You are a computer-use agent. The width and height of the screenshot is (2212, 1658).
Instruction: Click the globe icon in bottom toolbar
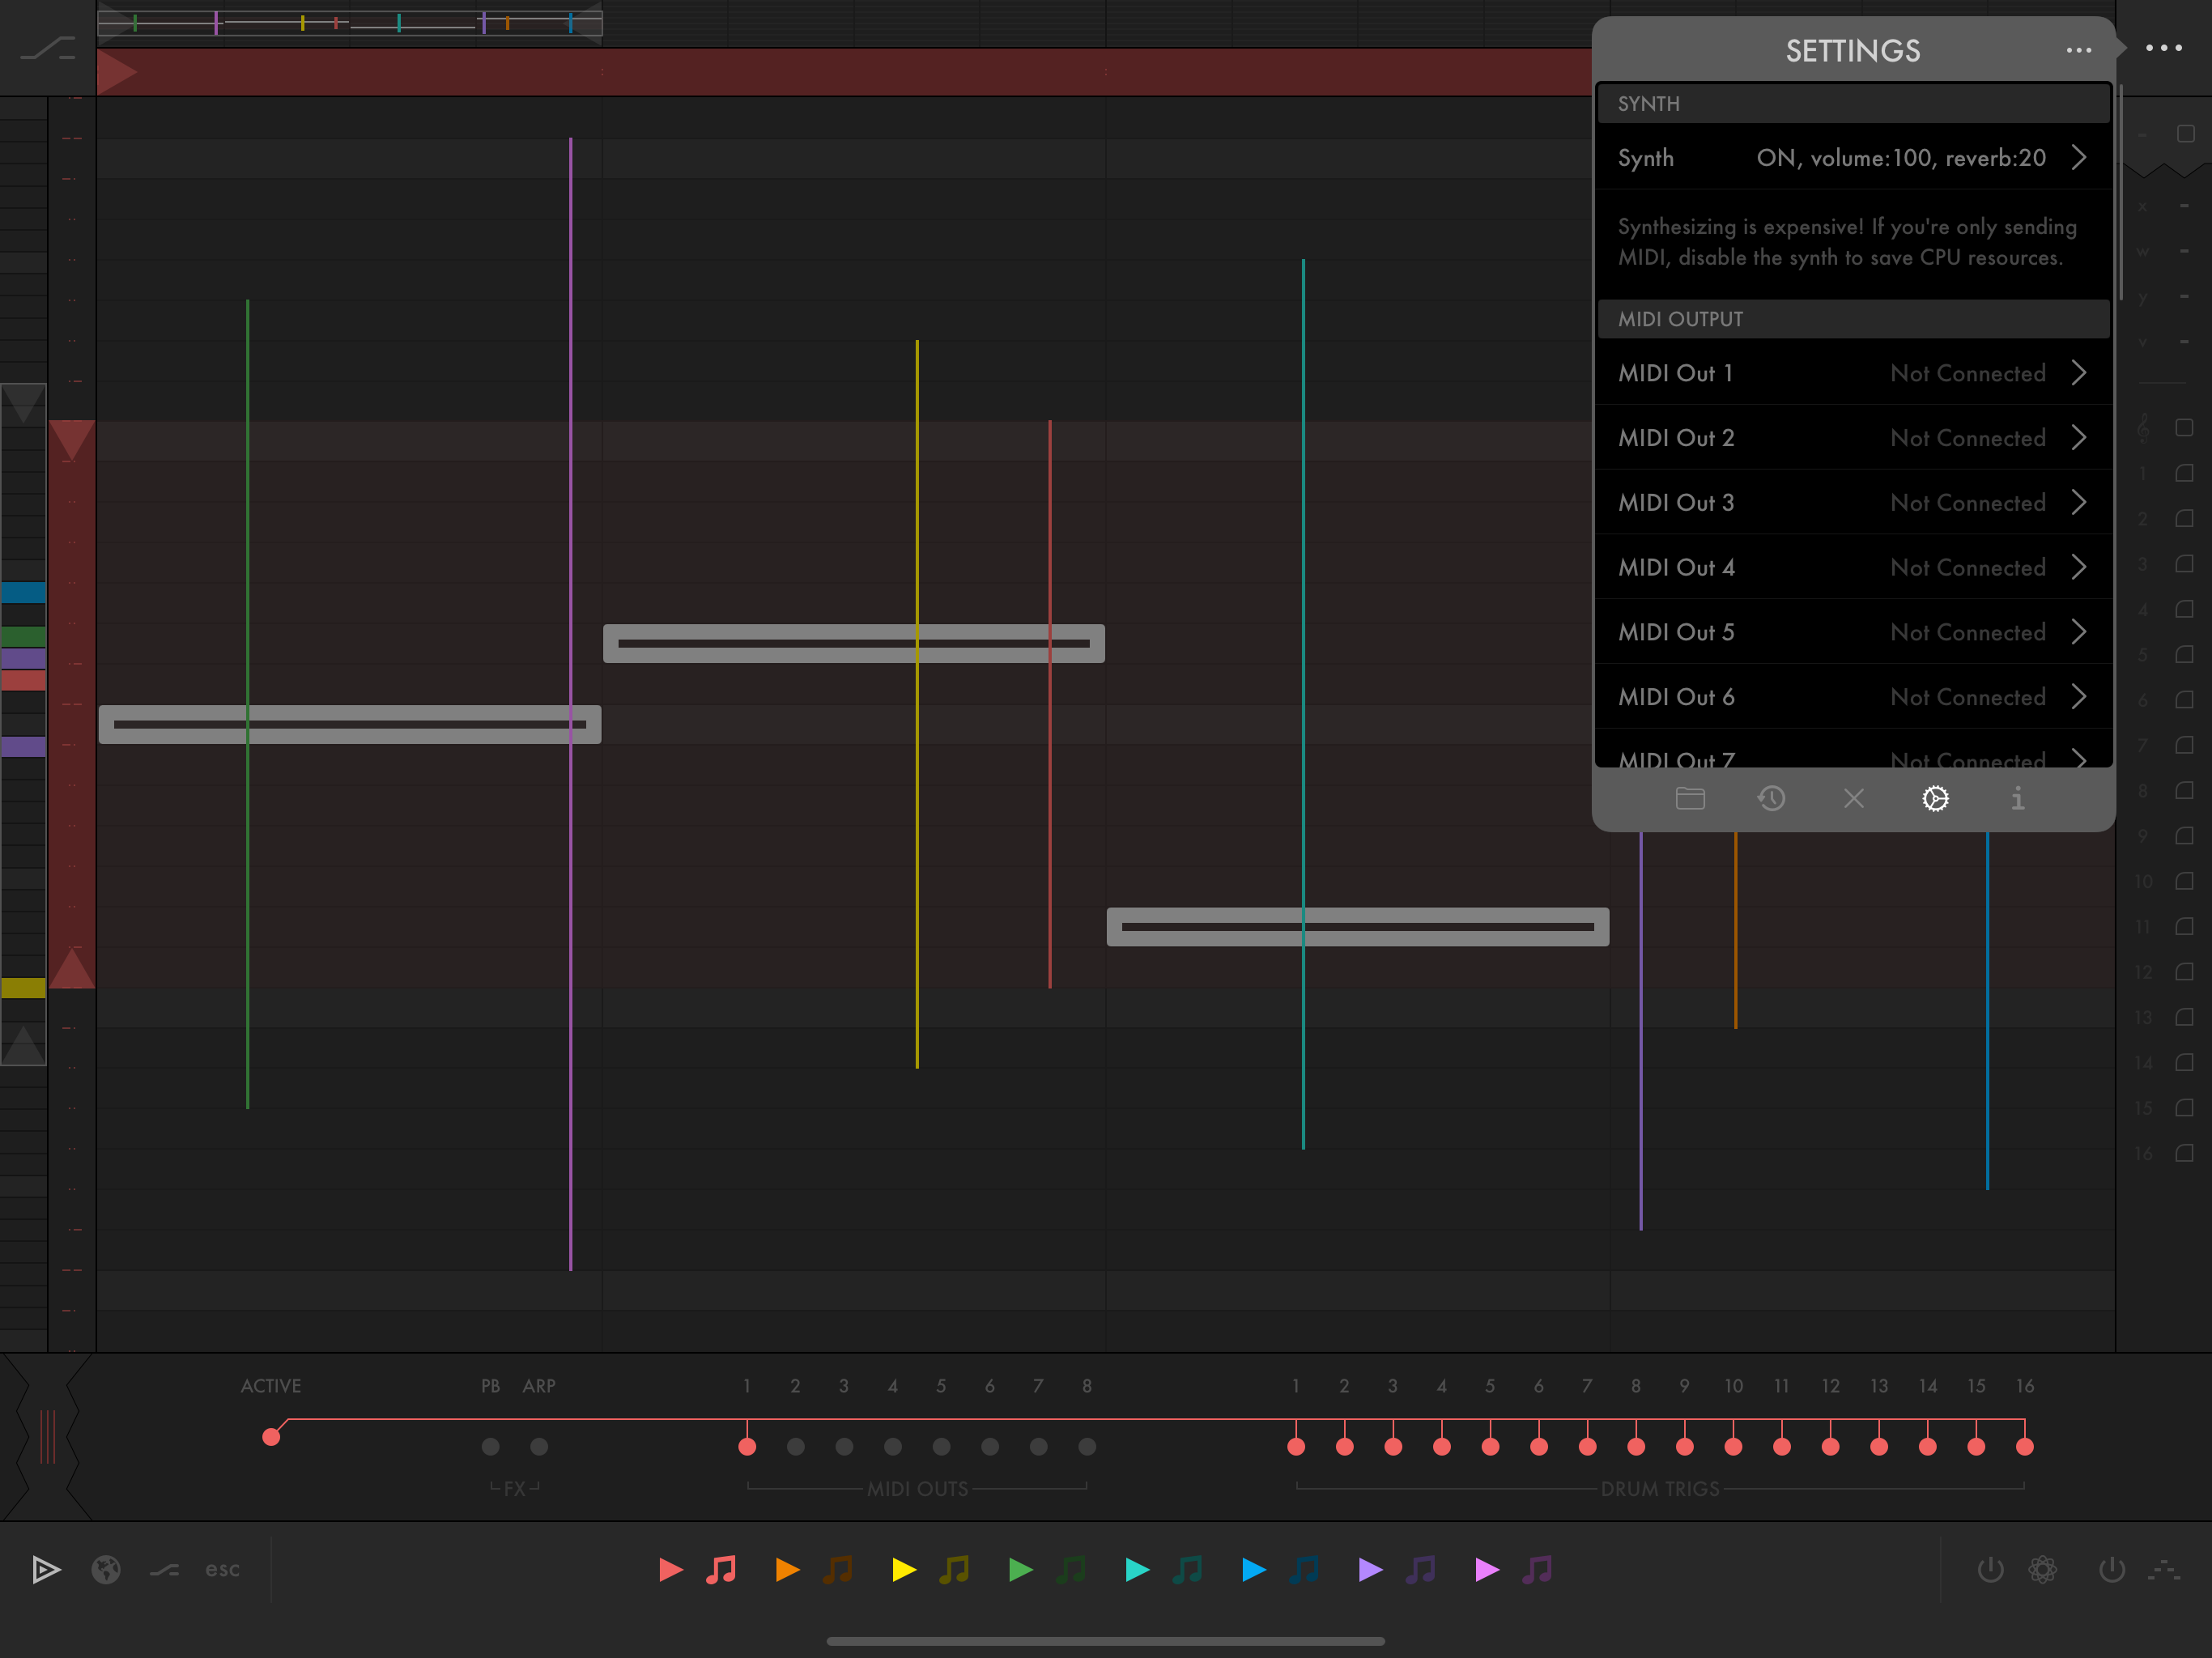pyautogui.click(x=106, y=1569)
